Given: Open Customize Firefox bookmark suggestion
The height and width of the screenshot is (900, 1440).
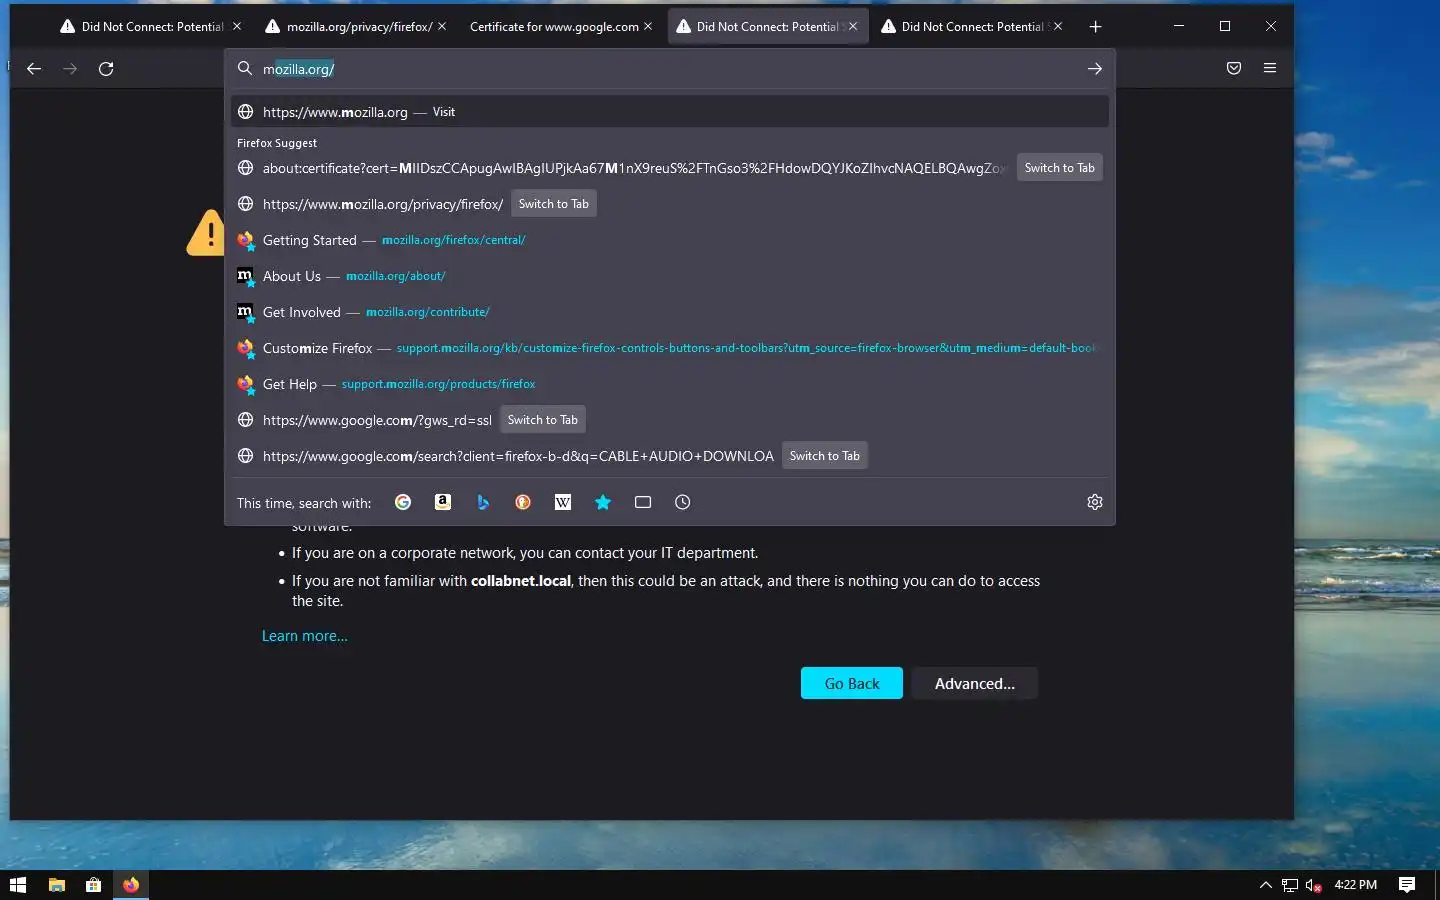Looking at the screenshot, I should [x=670, y=348].
